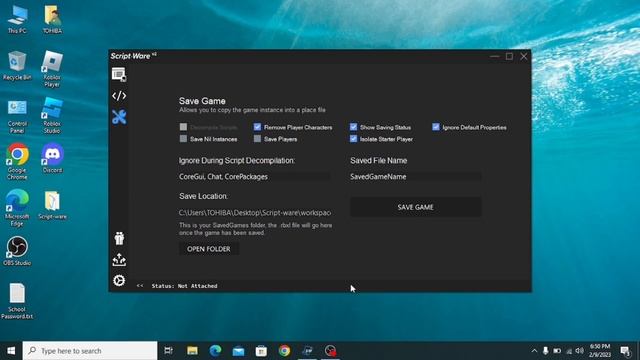Select the Recycle Bin desktop icon

click(x=17, y=66)
